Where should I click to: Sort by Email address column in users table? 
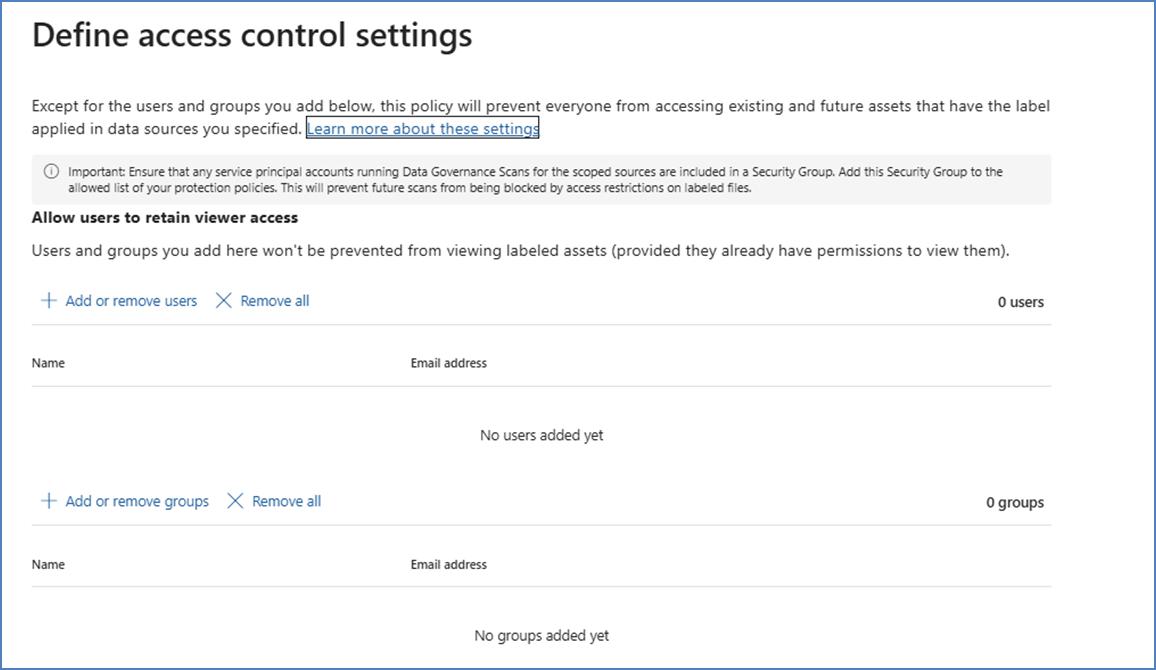pyautogui.click(x=448, y=363)
